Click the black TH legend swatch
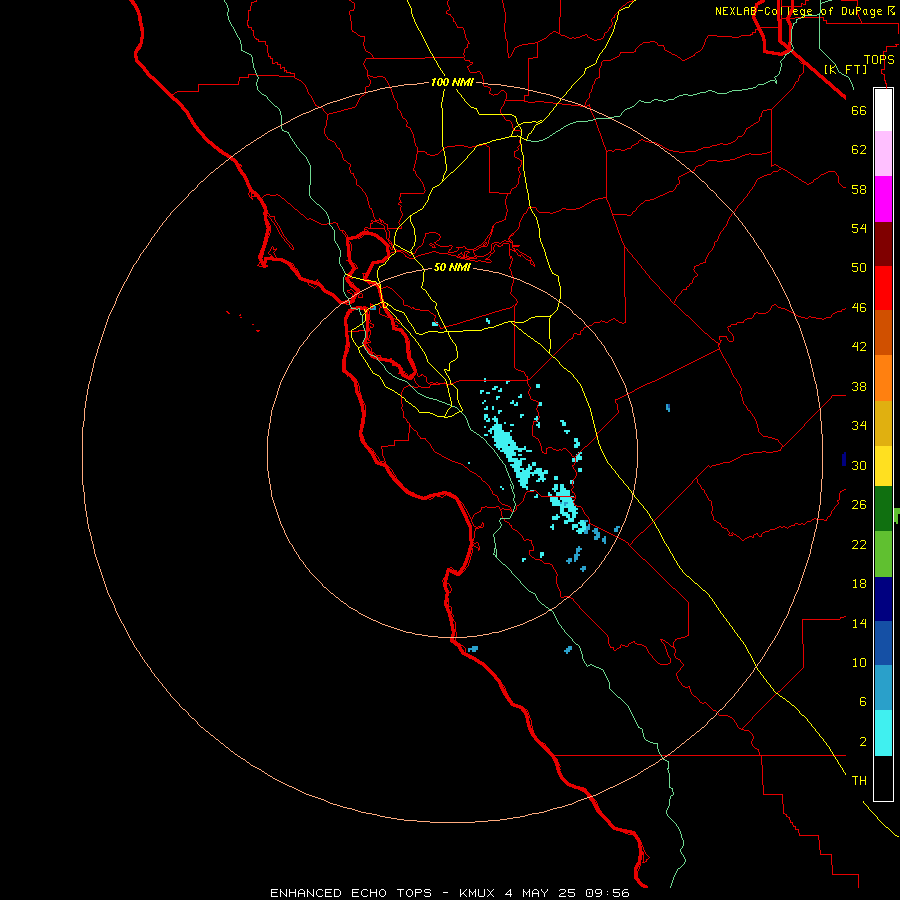Image resolution: width=900 pixels, height=900 pixels. [x=883, y=778]
